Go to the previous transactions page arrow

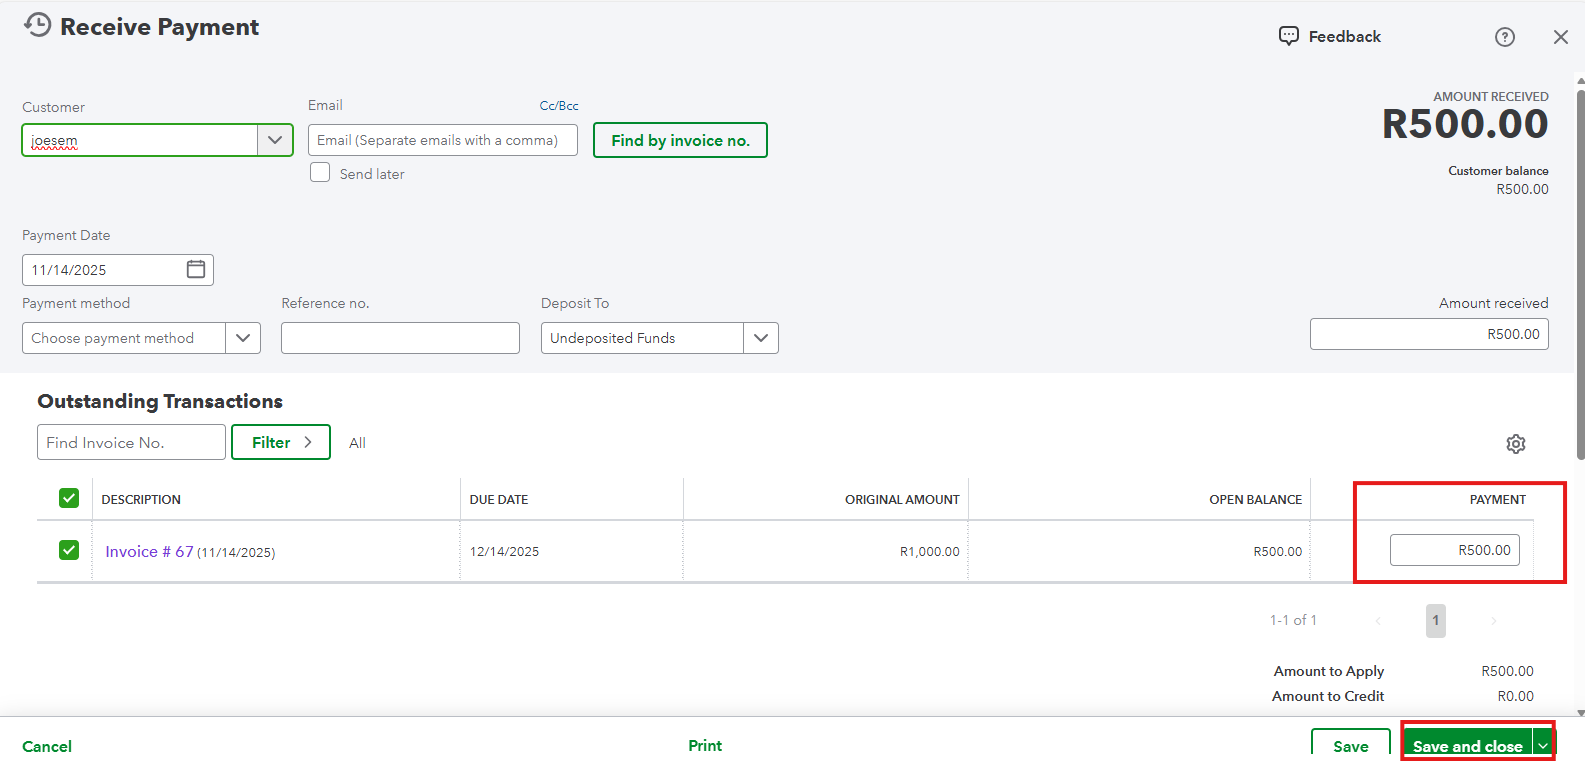(1378, 621)
